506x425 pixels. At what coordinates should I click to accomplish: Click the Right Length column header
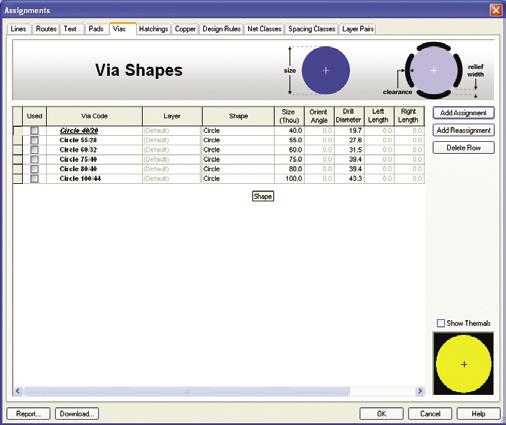pyautogui.click(x=409, y=116)
